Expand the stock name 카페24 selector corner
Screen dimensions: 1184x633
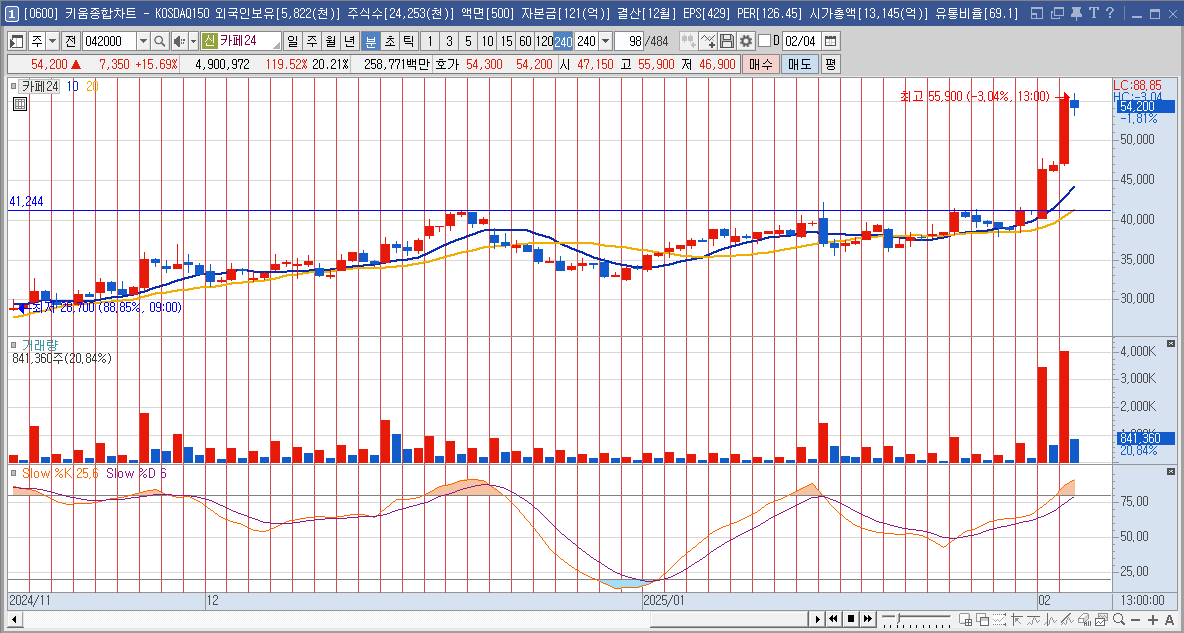click(276, 46)
